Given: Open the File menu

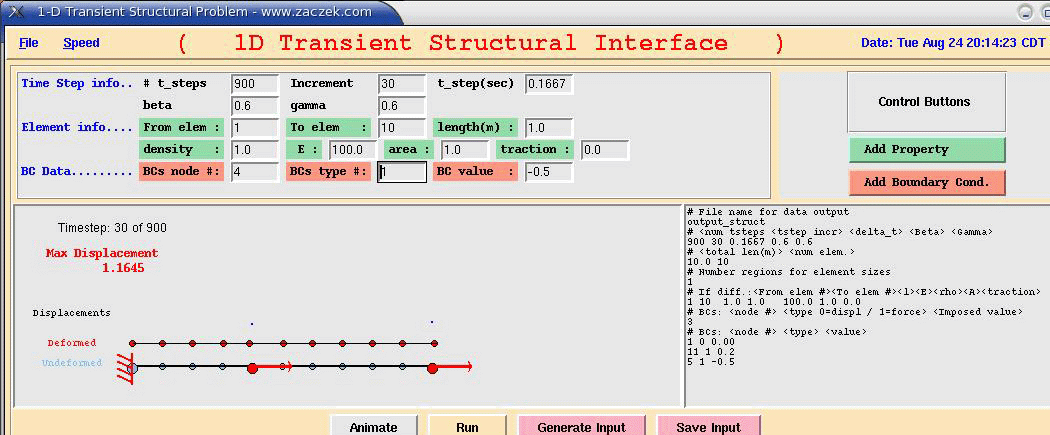Looking at the screenshot, I should click(x=28, y=43).
